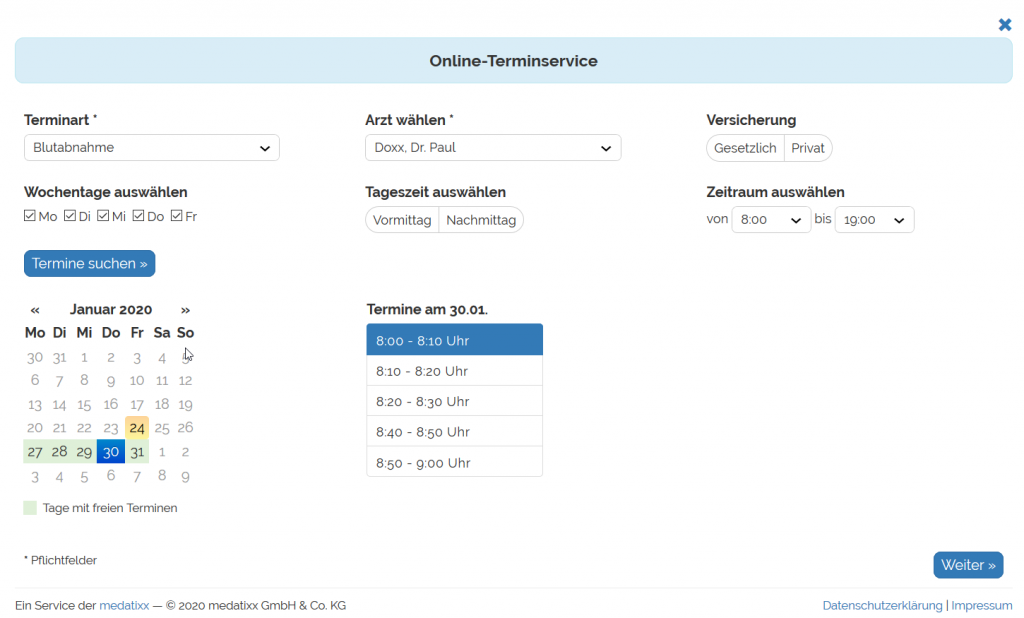This screenshot has height=618, width=1024.
Task: Disable the Fr weekday checkbox
Action: pos(177,216)
